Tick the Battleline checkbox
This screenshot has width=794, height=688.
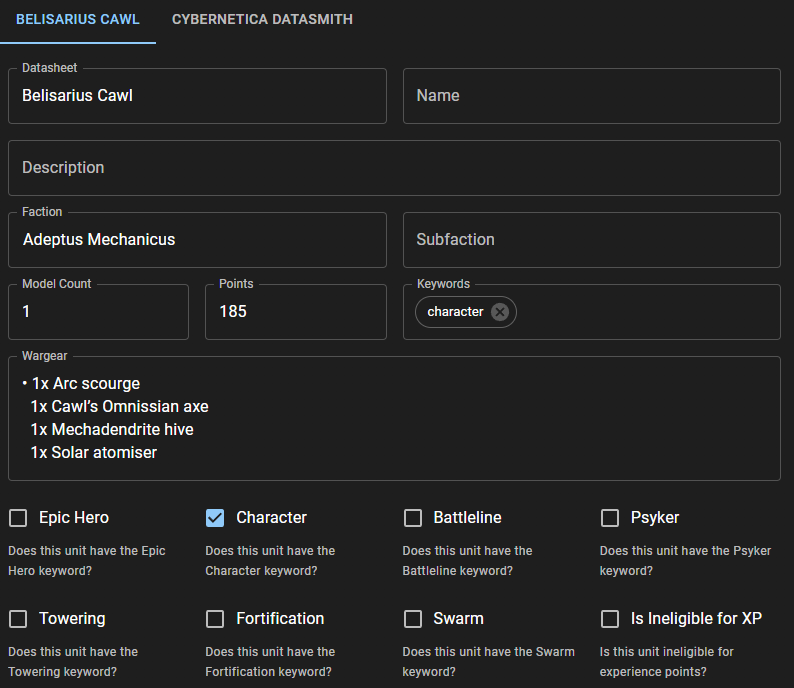tap(413, 518)
